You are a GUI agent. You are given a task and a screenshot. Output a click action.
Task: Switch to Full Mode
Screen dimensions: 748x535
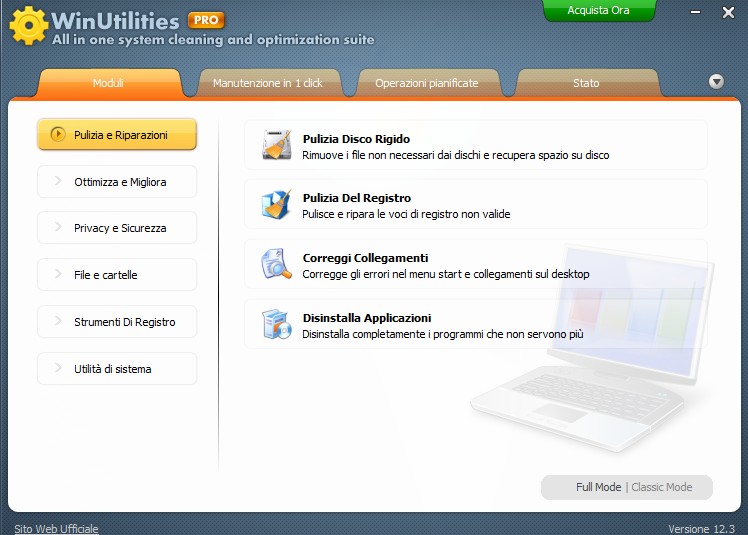coord(599,487)
